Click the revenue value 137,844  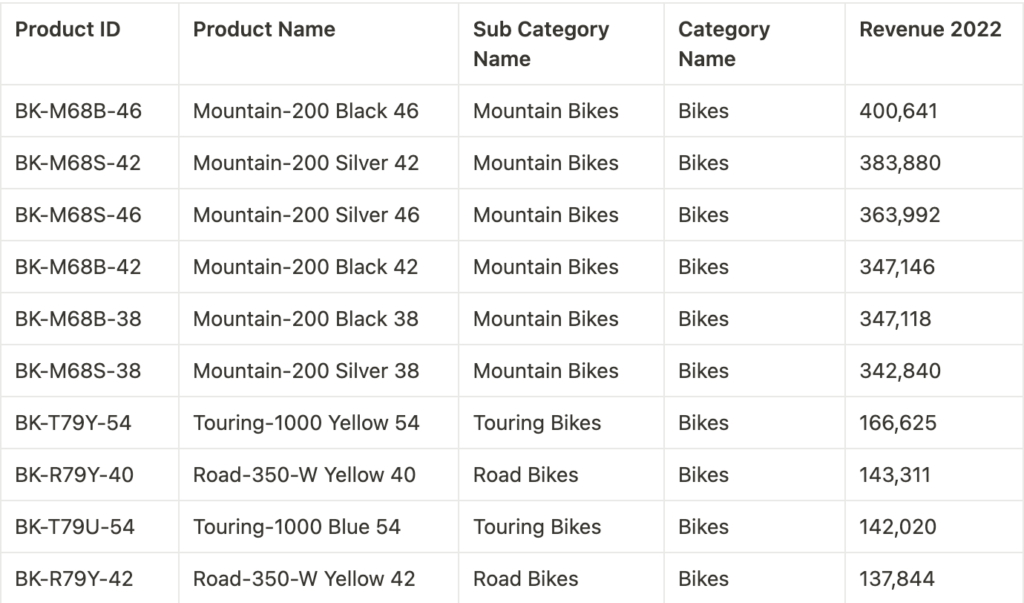897,579
